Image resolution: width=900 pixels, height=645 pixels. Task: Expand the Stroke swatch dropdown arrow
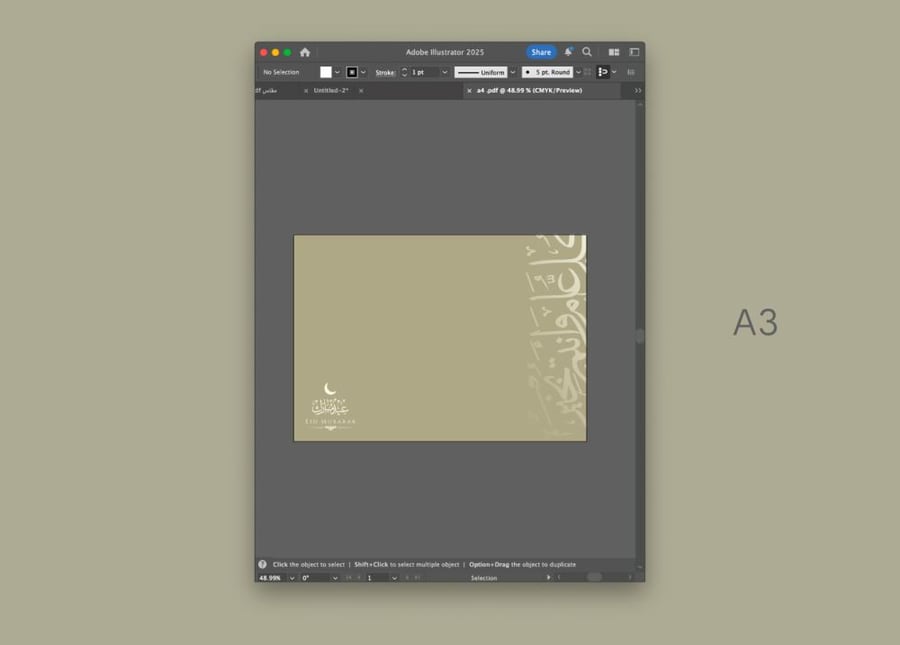363,72
